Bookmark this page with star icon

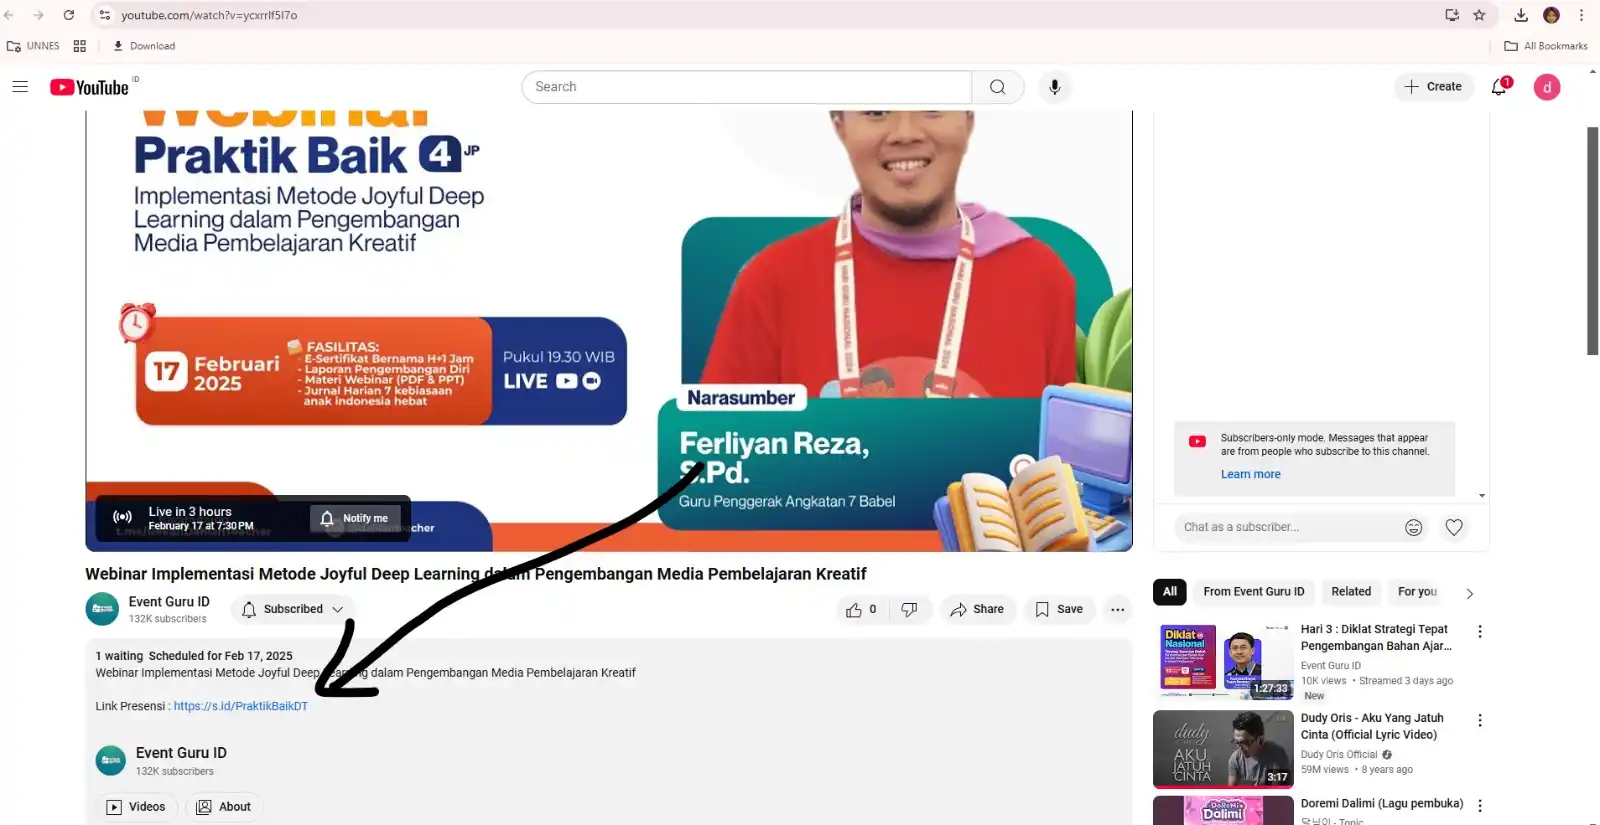pyautogui.click(x=1479, y=15)
